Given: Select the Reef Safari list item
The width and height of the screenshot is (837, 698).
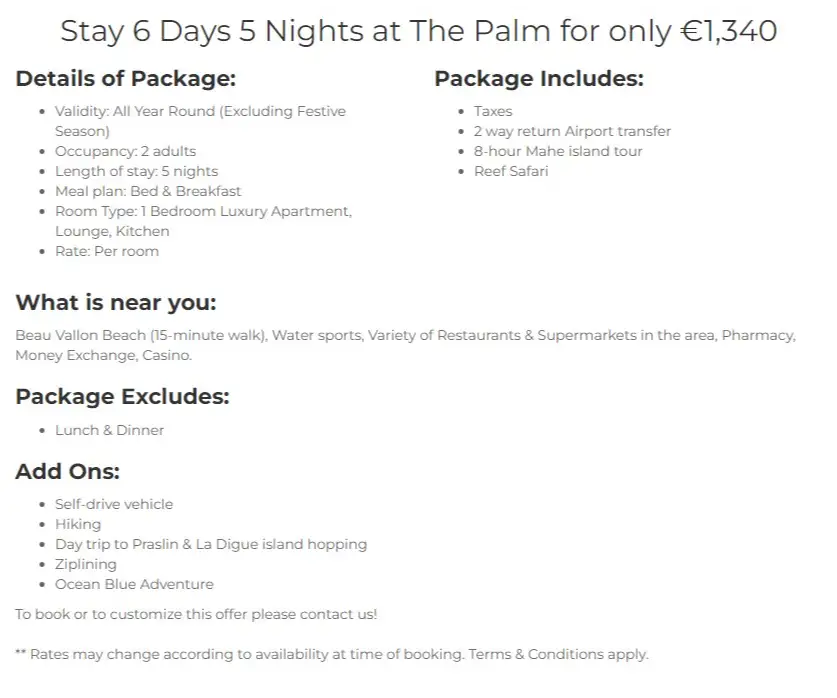Looking at the screenshot, I should 511,171.
